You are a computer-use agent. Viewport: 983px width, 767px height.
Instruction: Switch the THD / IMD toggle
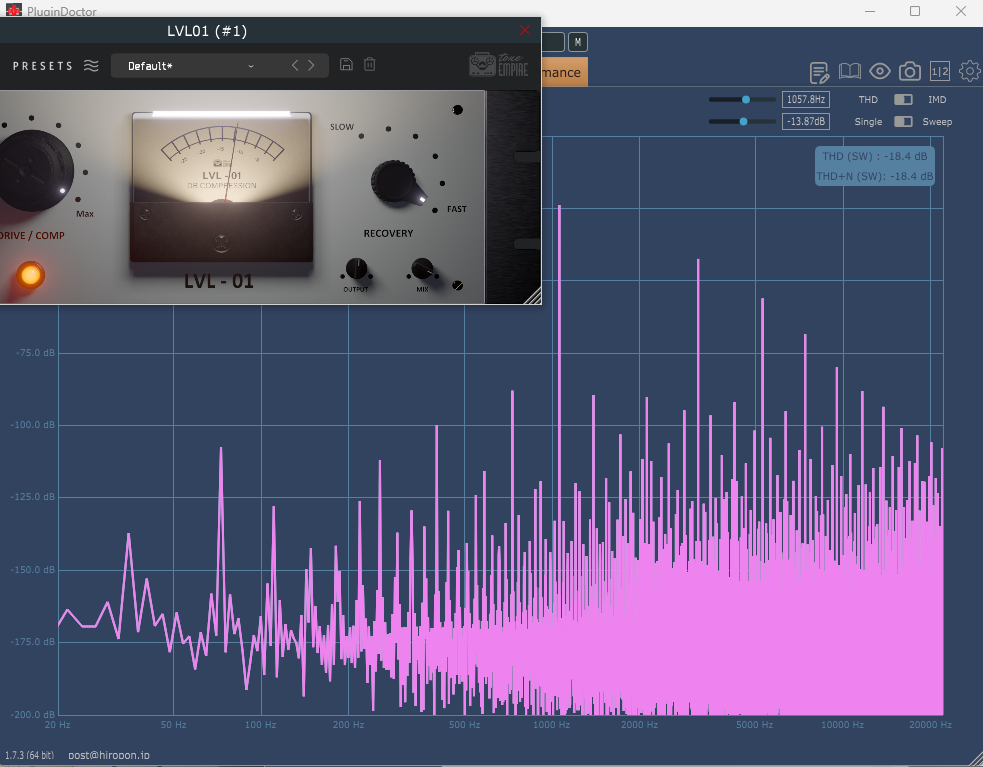click(x=903, y=100)
